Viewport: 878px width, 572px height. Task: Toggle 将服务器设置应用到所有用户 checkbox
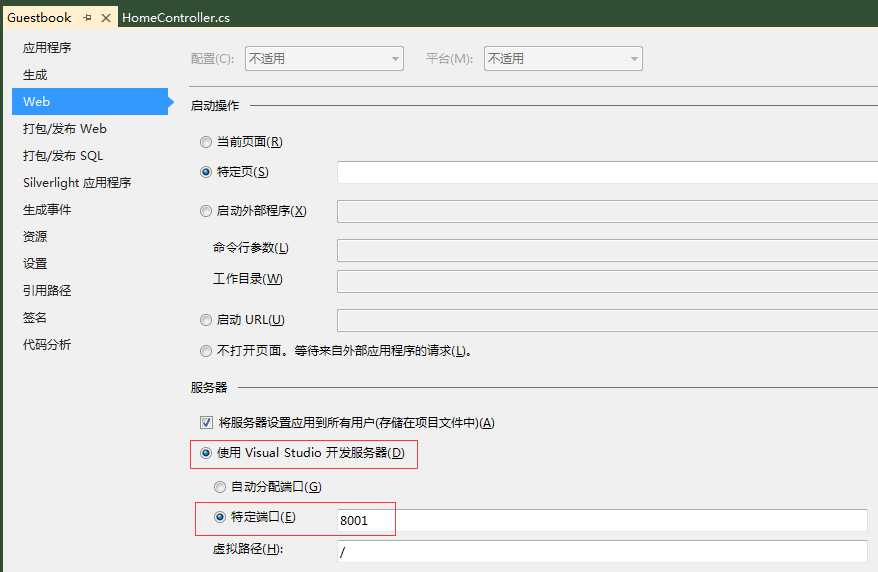click(x=207, y=423)
